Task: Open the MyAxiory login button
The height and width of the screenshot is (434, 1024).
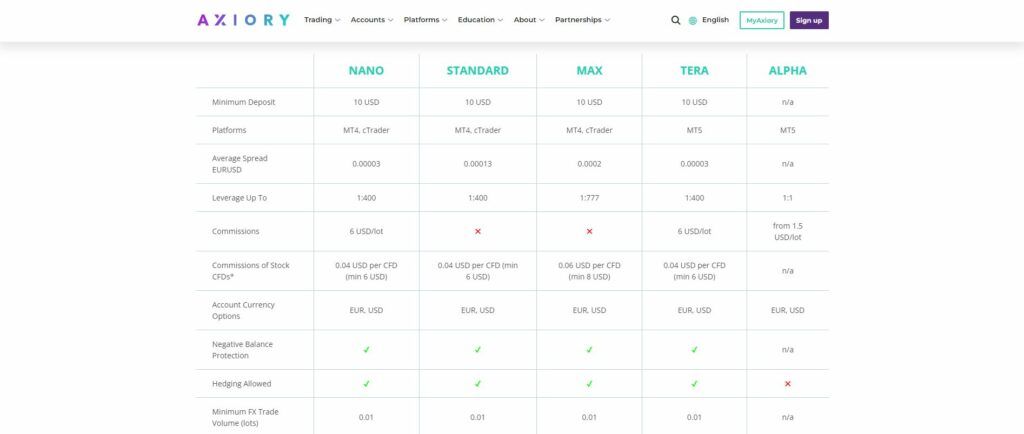Action: tap(761, 20)
